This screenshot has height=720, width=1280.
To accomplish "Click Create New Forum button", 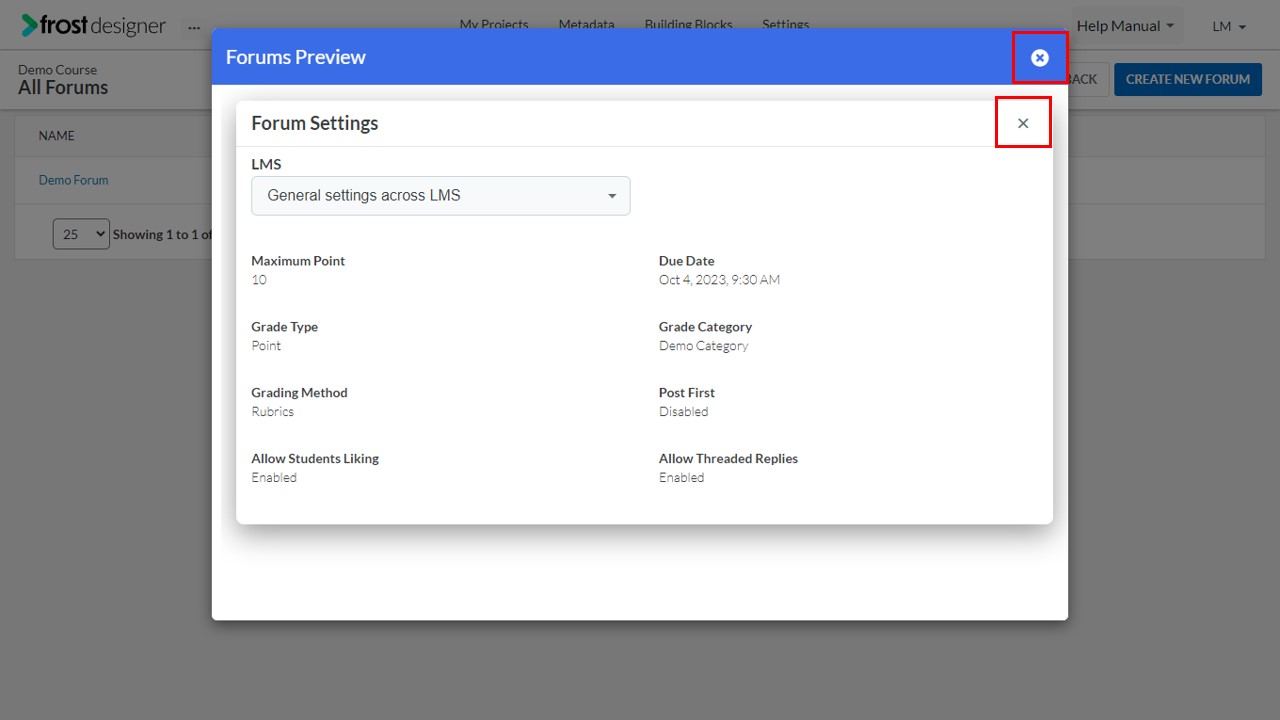I will (x=1188, y=79).
